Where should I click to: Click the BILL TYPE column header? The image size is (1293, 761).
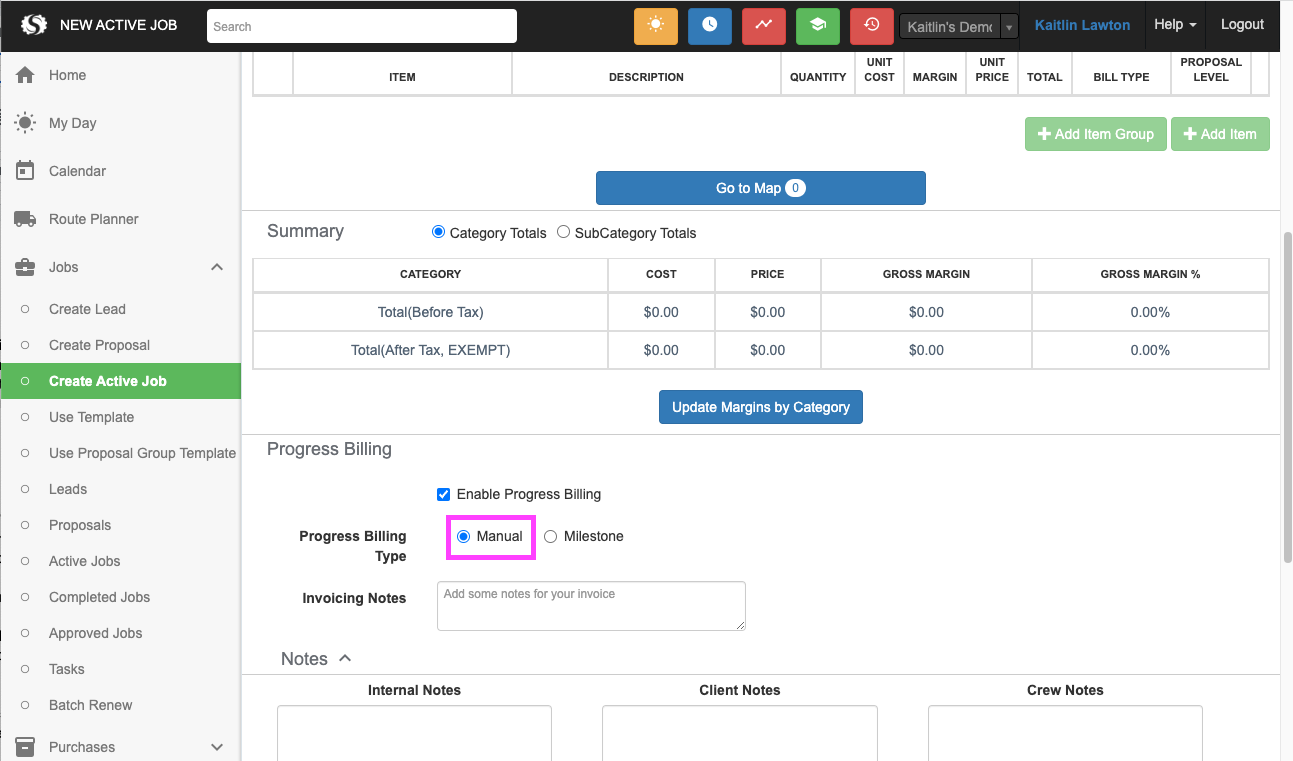[1121, 77]
